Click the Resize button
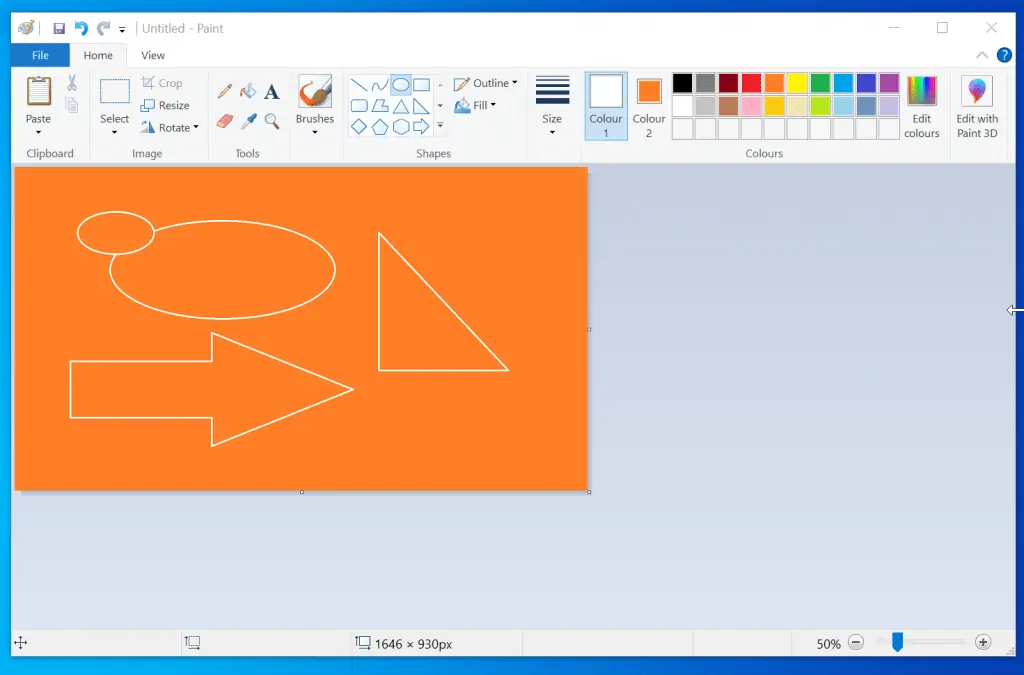1024x675 pixels. 166,105
